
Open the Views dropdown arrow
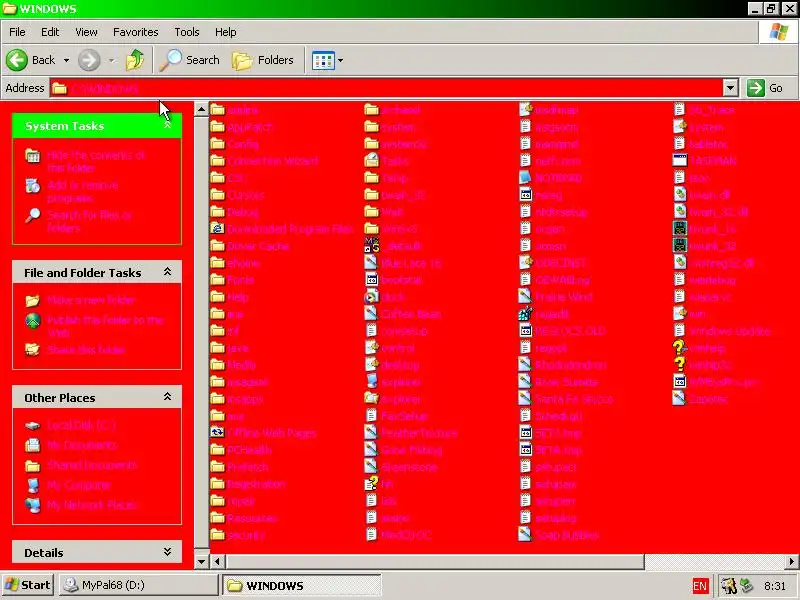point(340,60)
